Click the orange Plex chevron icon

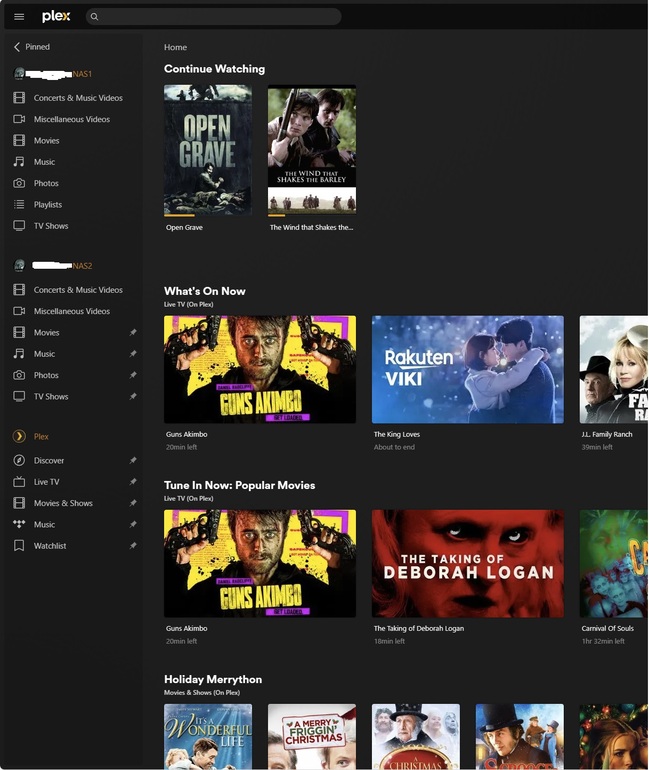point(19,436)
